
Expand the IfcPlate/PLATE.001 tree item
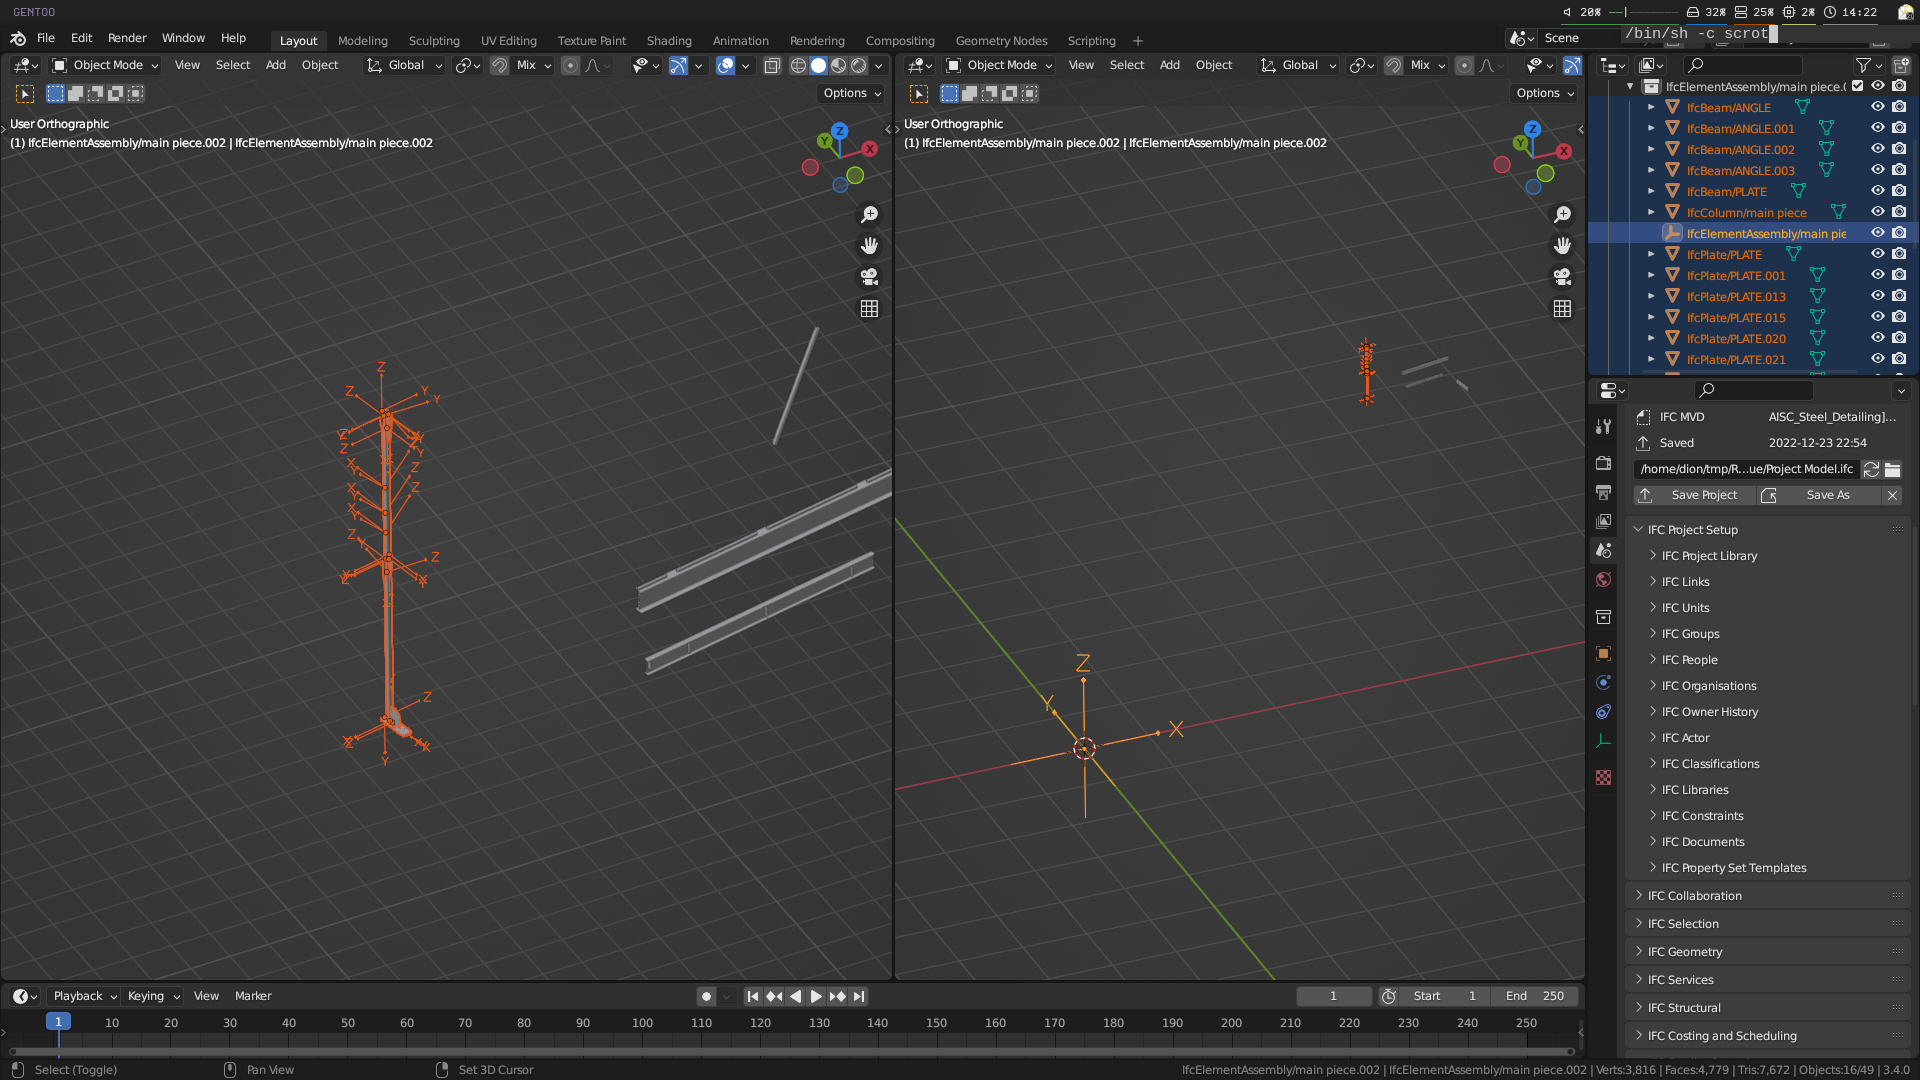pyautogui.click(x=1651, y=275)
